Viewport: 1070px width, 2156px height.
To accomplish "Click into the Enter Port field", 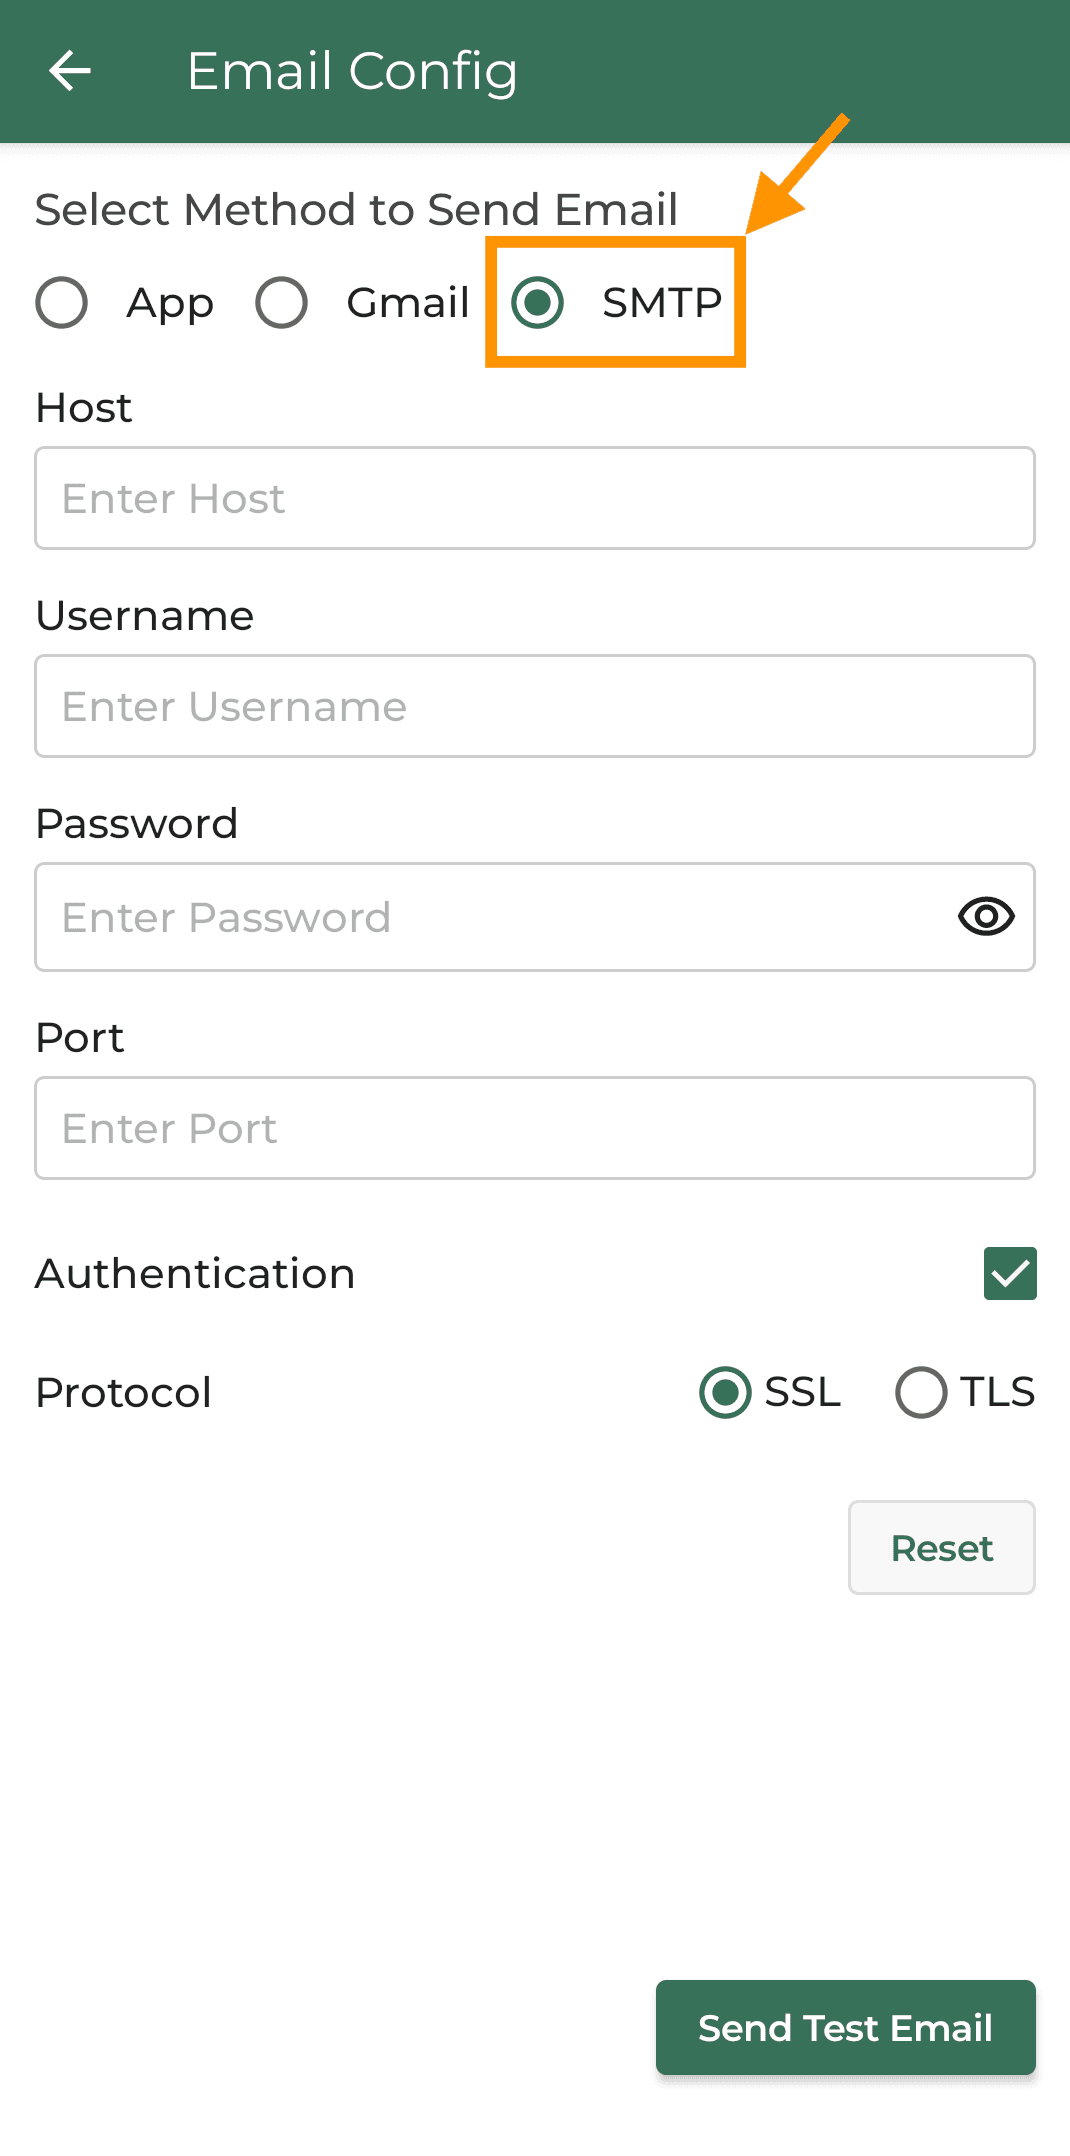I will 535,1128.
